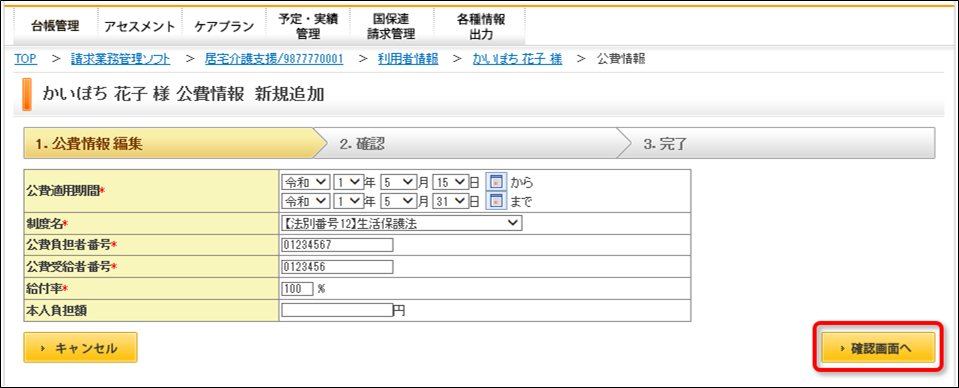Follow the 請求業務管理ソフト breadcrumb link
The image size is (959, 388).
120,59
